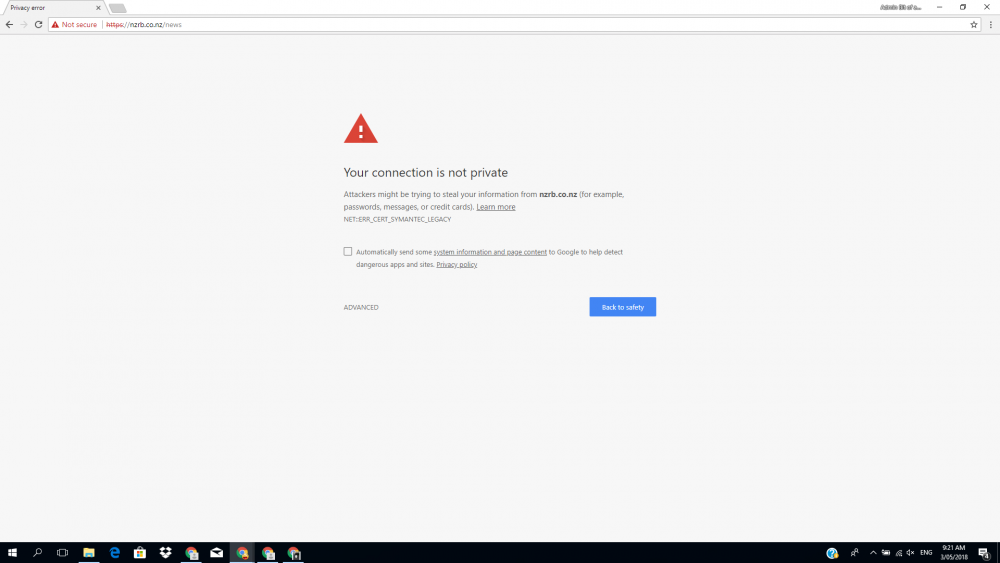Open the Microsoft Store taskbar icon

click(140, 553)
